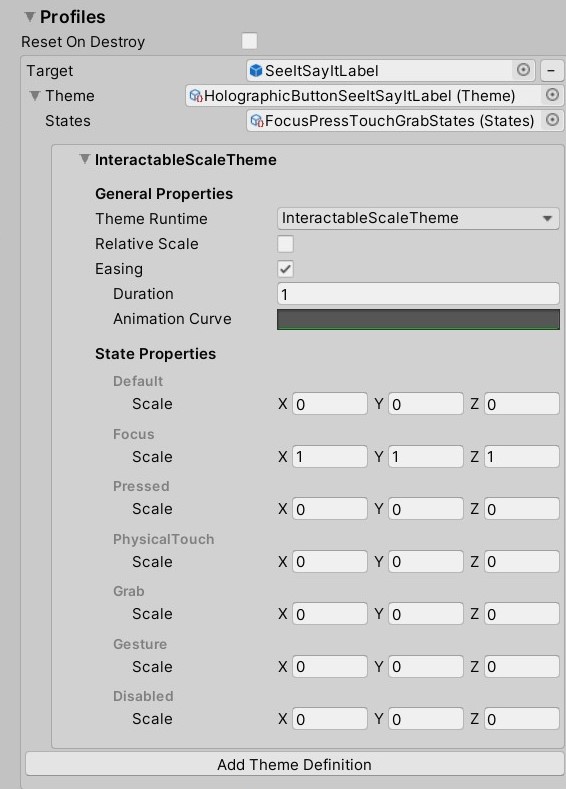Open object picker for States field
The height and width of the screenshot is (789, 566).
pos(552,120)
